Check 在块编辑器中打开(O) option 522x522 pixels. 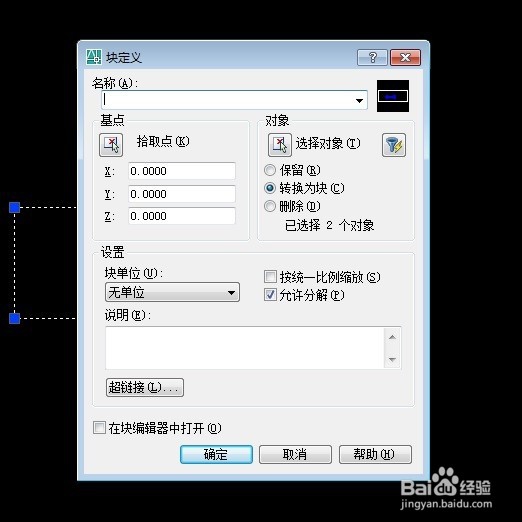[x=99, y=428]
